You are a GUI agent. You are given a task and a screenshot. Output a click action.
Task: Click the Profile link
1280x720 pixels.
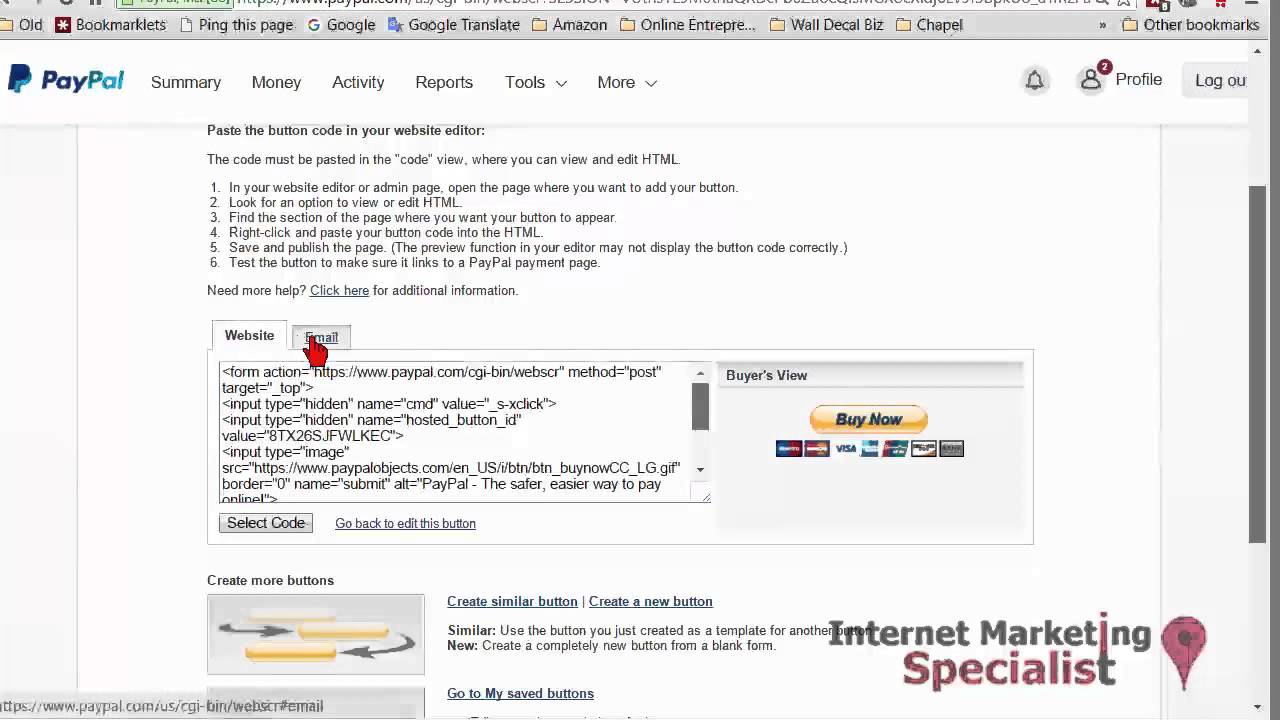1138,79
